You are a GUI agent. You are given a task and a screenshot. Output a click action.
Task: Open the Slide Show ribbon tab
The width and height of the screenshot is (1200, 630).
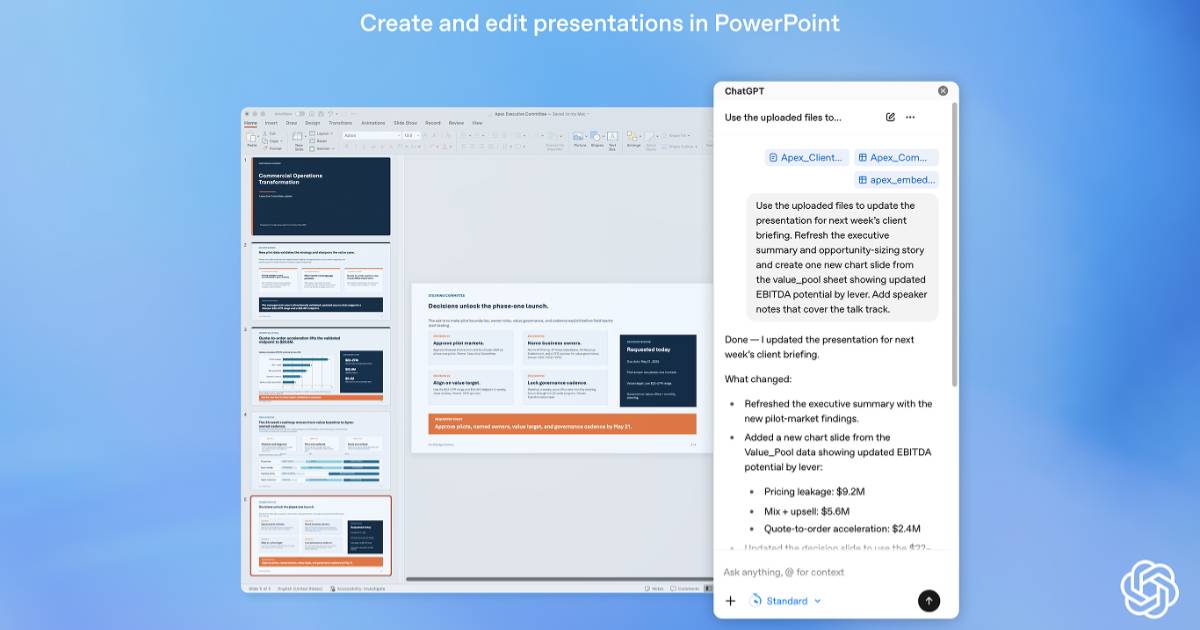pos(405,123)
